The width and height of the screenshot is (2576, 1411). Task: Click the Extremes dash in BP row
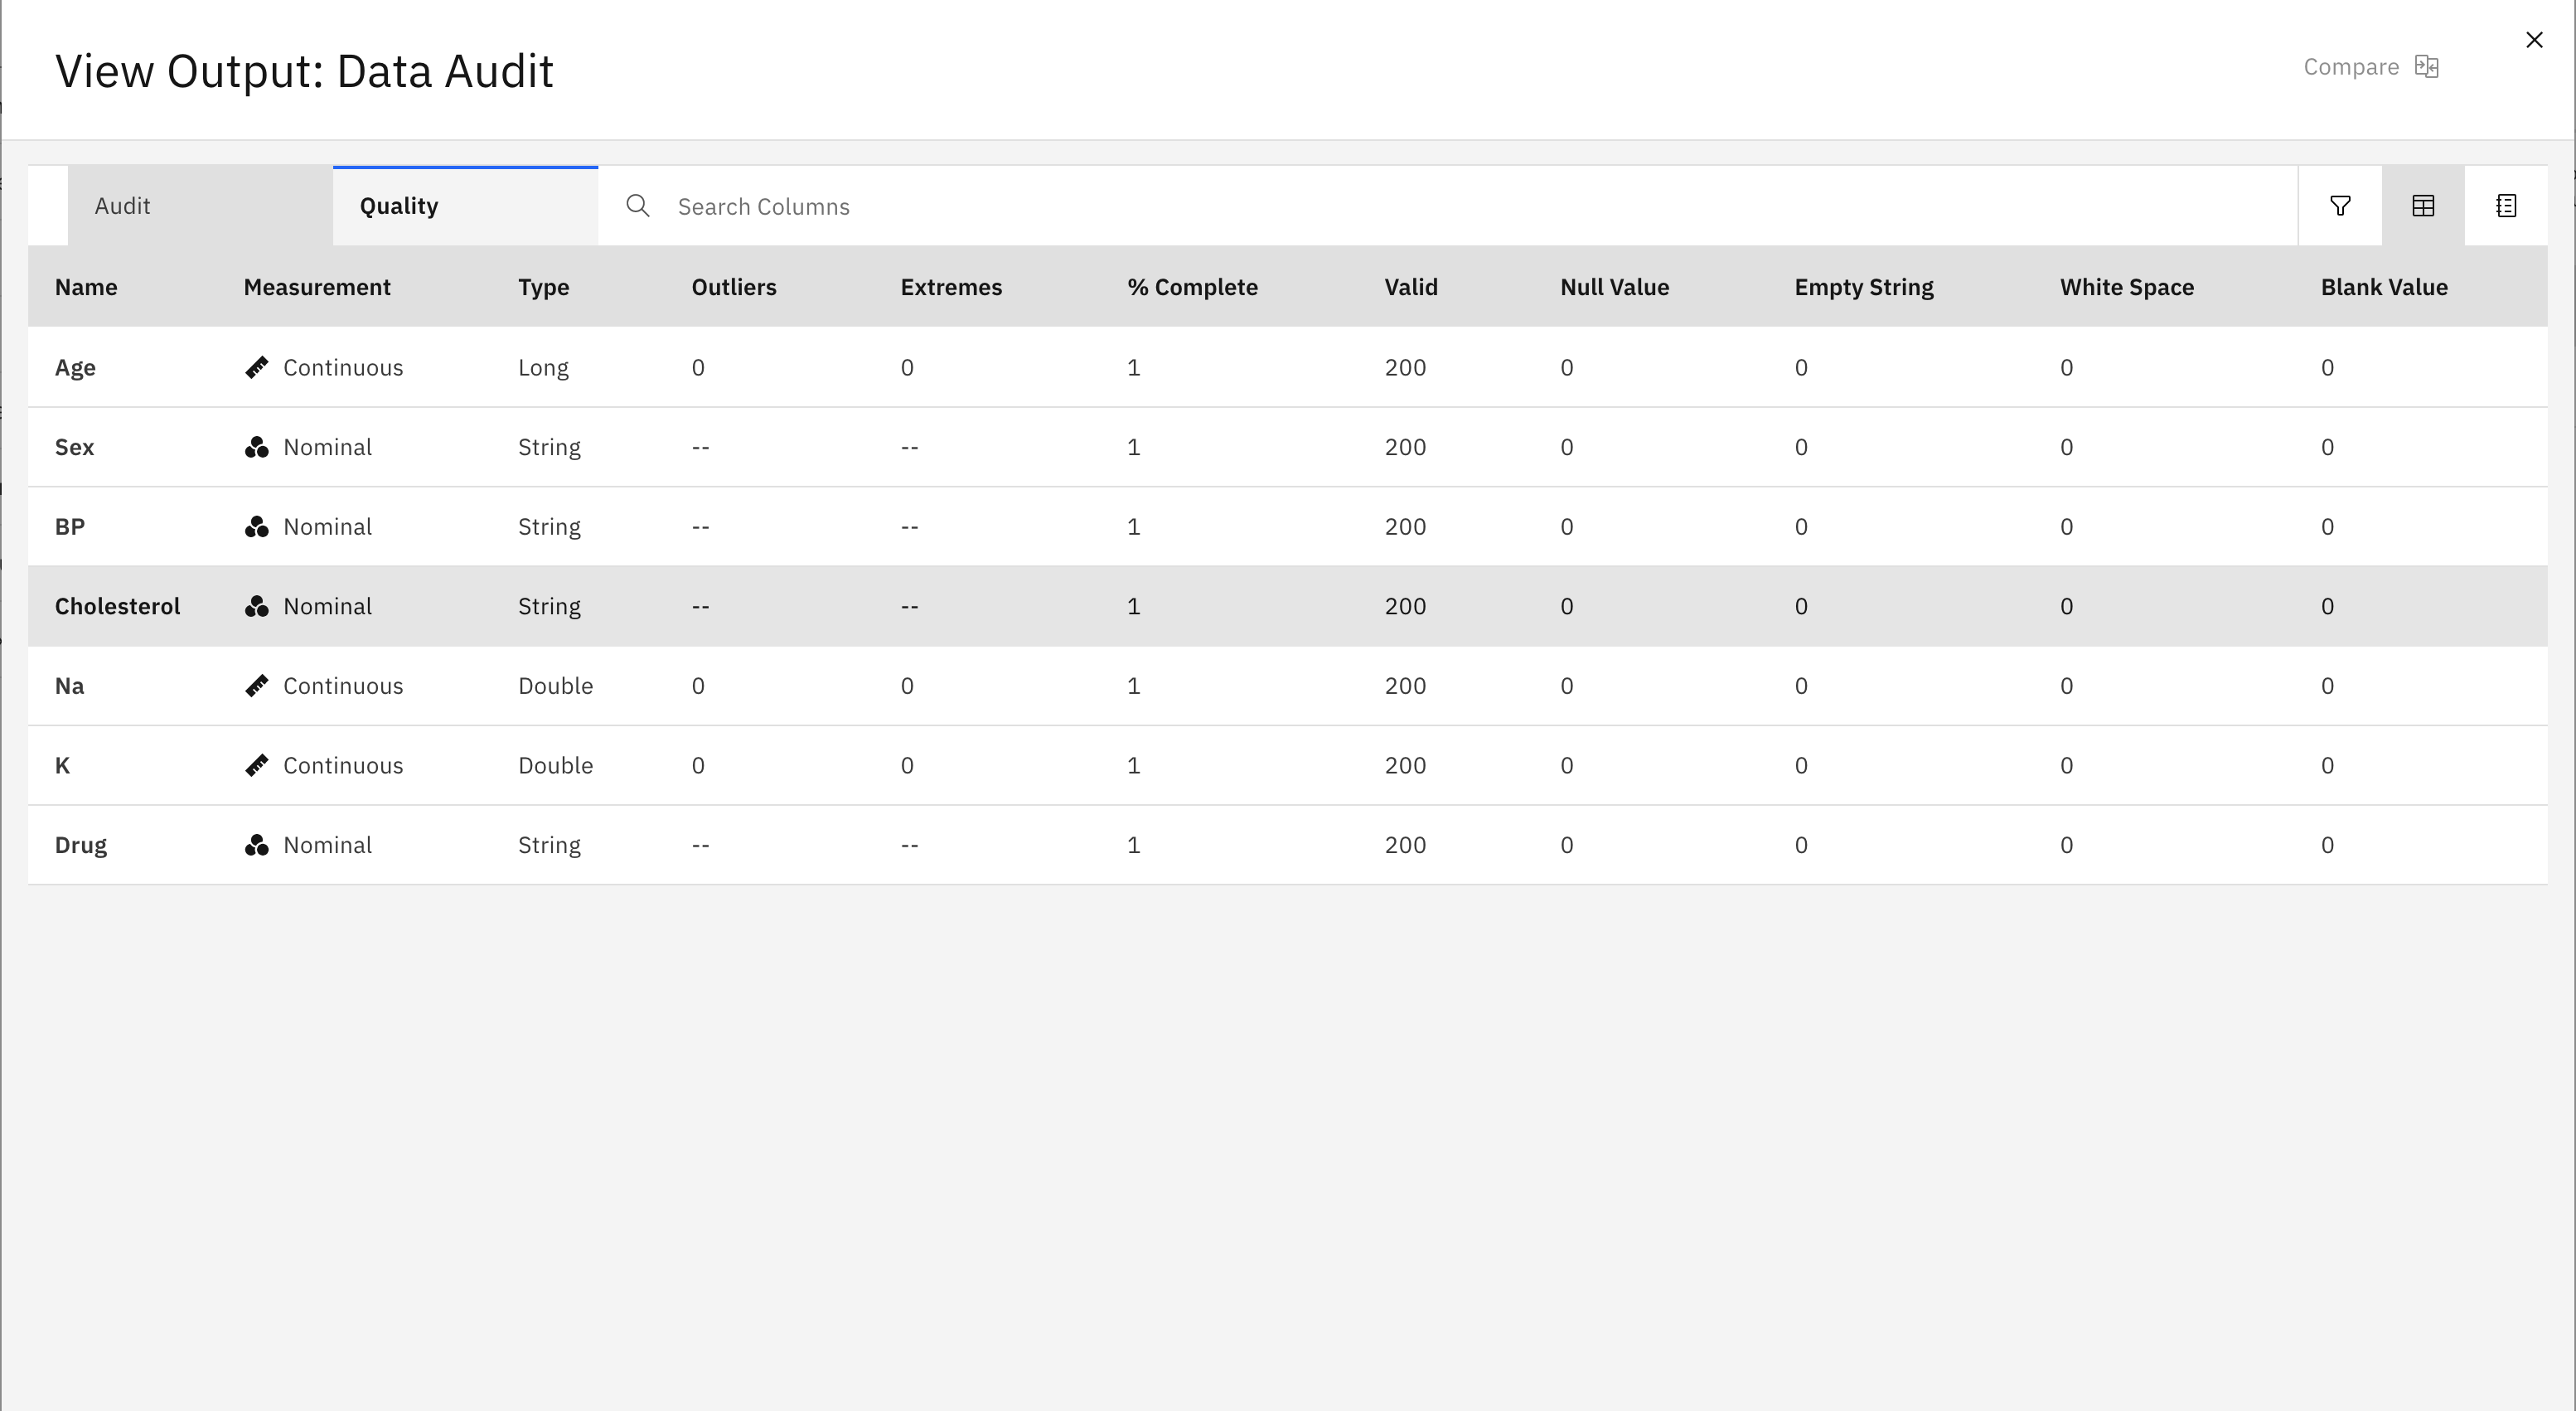[x=909, y=527]
